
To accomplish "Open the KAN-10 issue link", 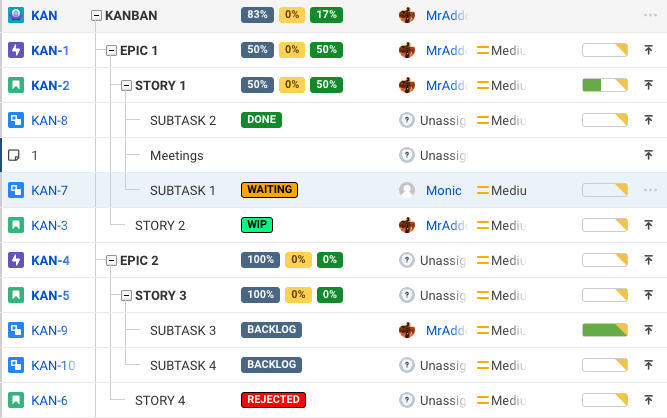I will point(53,365).
